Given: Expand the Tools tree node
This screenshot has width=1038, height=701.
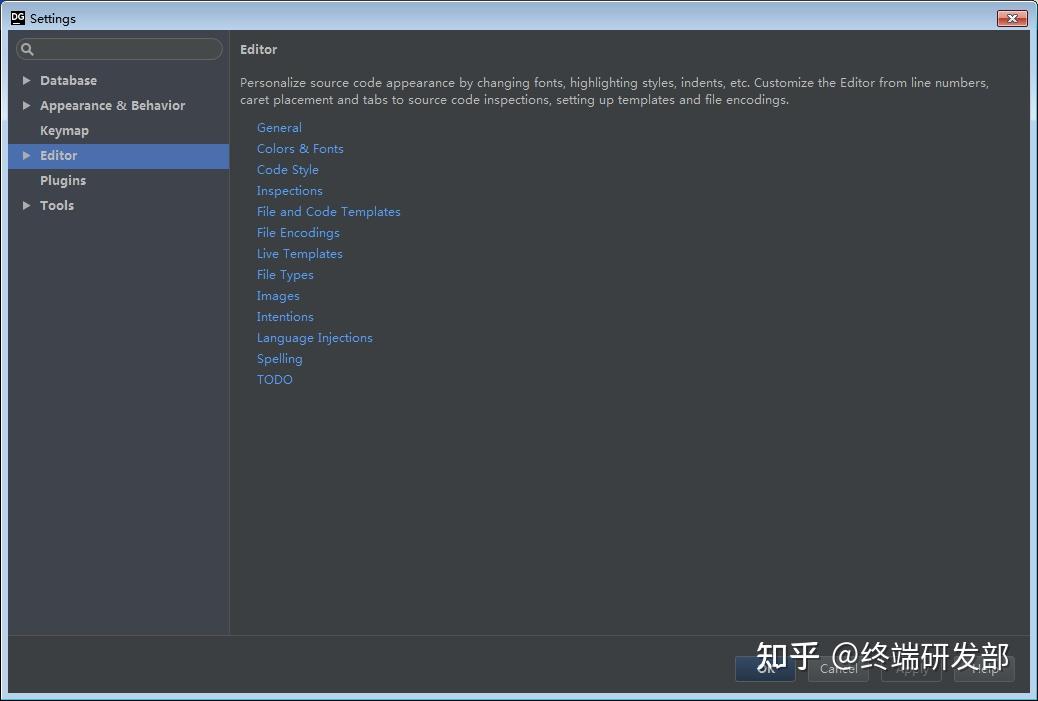Looking at the screenshot, I should [26, 205].
